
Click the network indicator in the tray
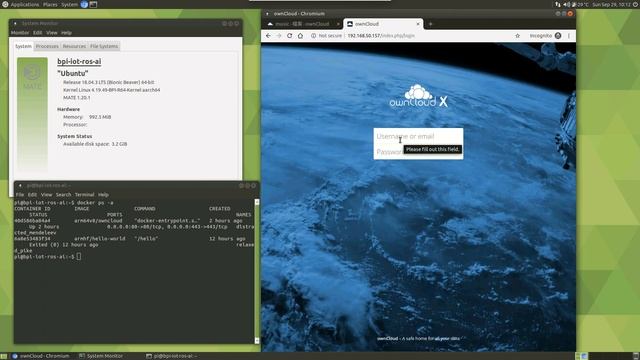tap(558, 4)
